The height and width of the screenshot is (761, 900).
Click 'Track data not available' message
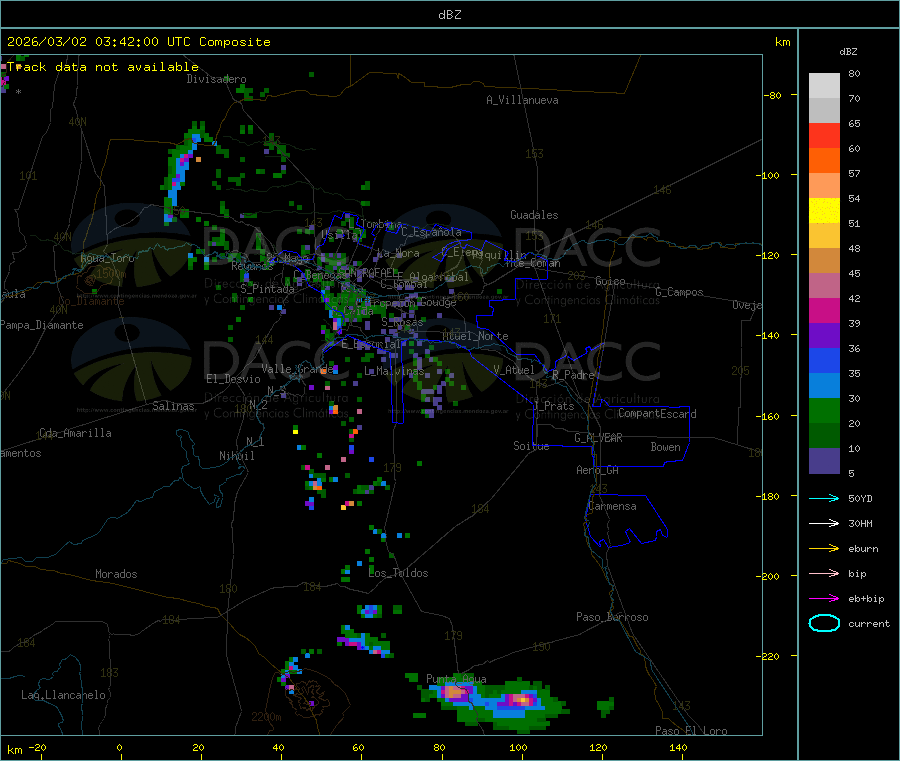[x=103, y=67]
